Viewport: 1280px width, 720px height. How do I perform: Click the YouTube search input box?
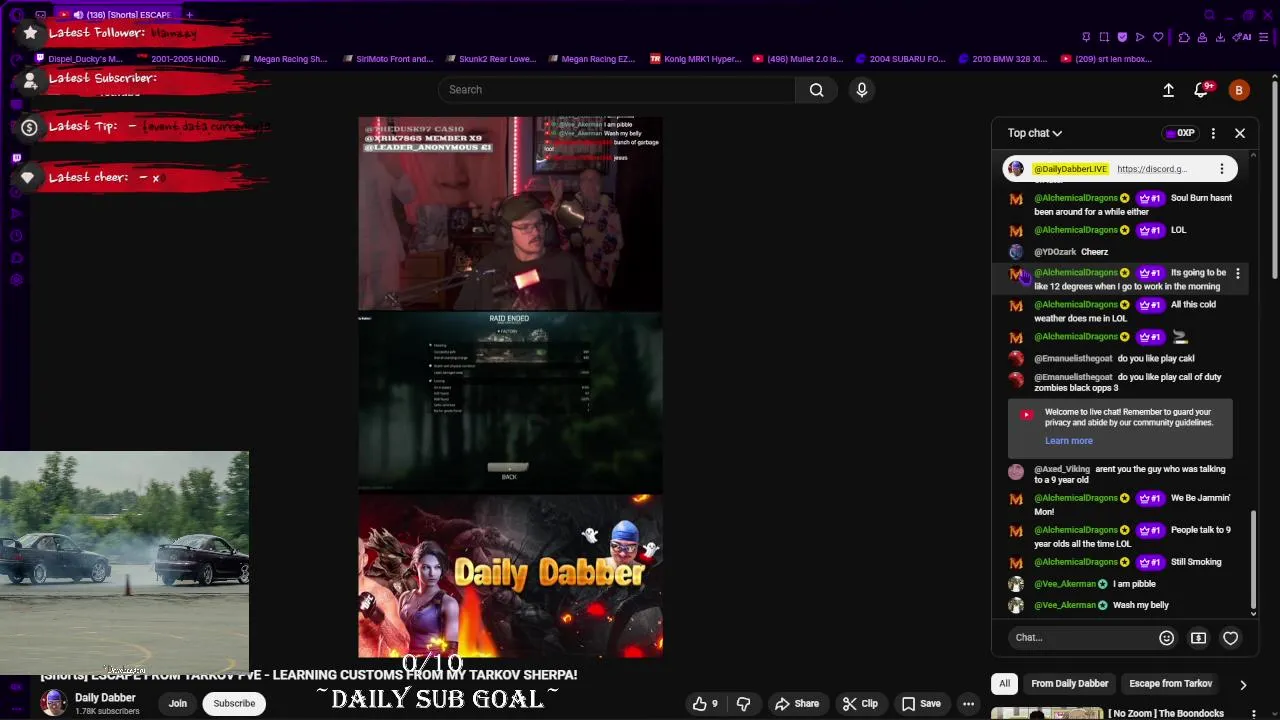[x=617, y=90]
